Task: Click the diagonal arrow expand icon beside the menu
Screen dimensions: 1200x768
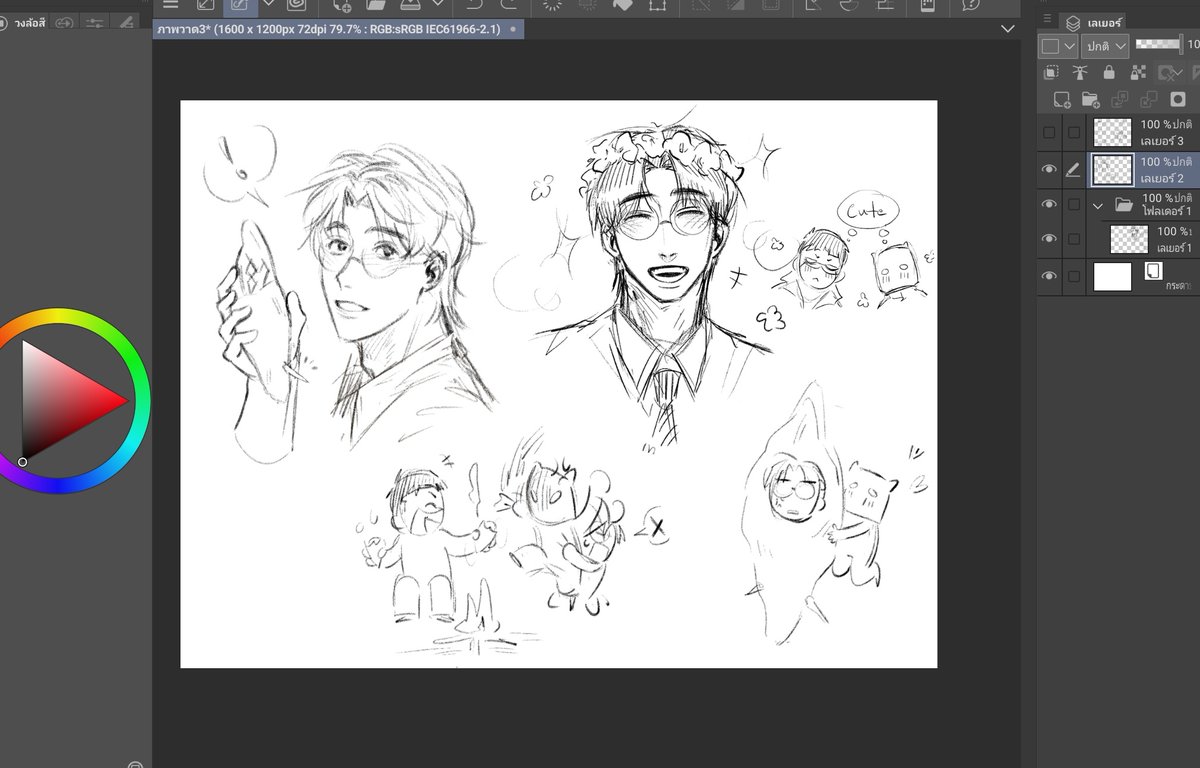Action: pos(206,5)
